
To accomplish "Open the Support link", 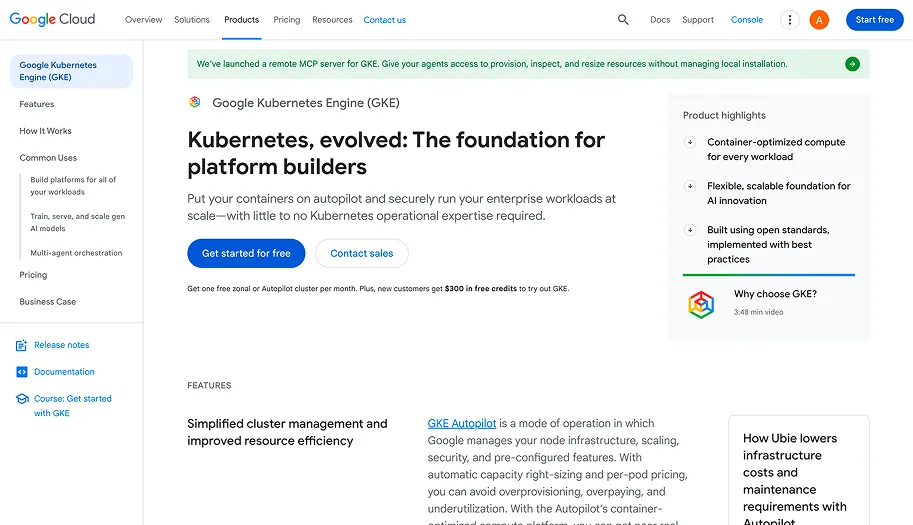I will click(698, 20).
